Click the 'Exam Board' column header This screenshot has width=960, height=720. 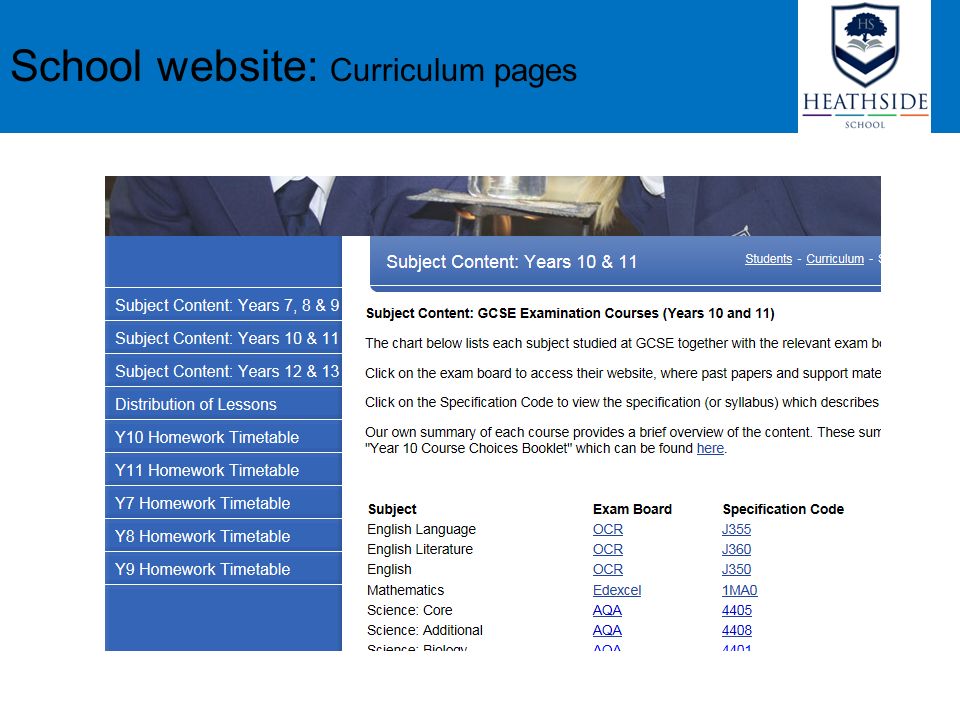(x=632, y=509)
